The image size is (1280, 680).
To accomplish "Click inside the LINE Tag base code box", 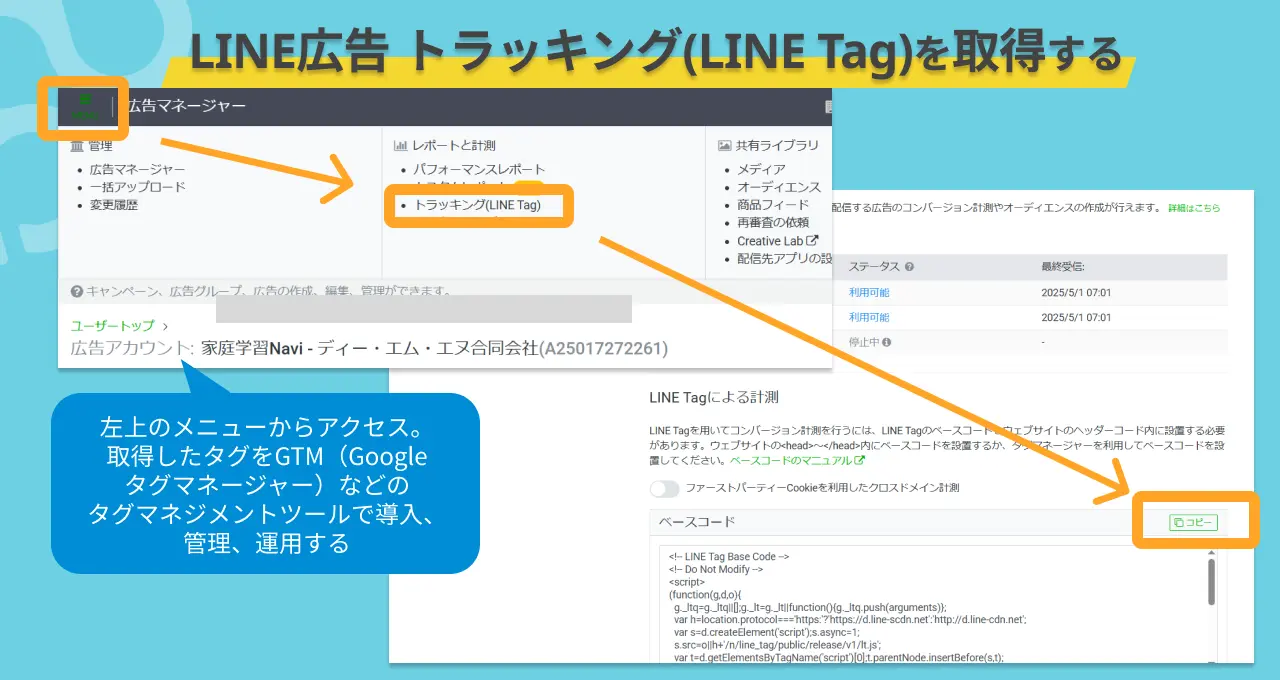I will point(931,606).
